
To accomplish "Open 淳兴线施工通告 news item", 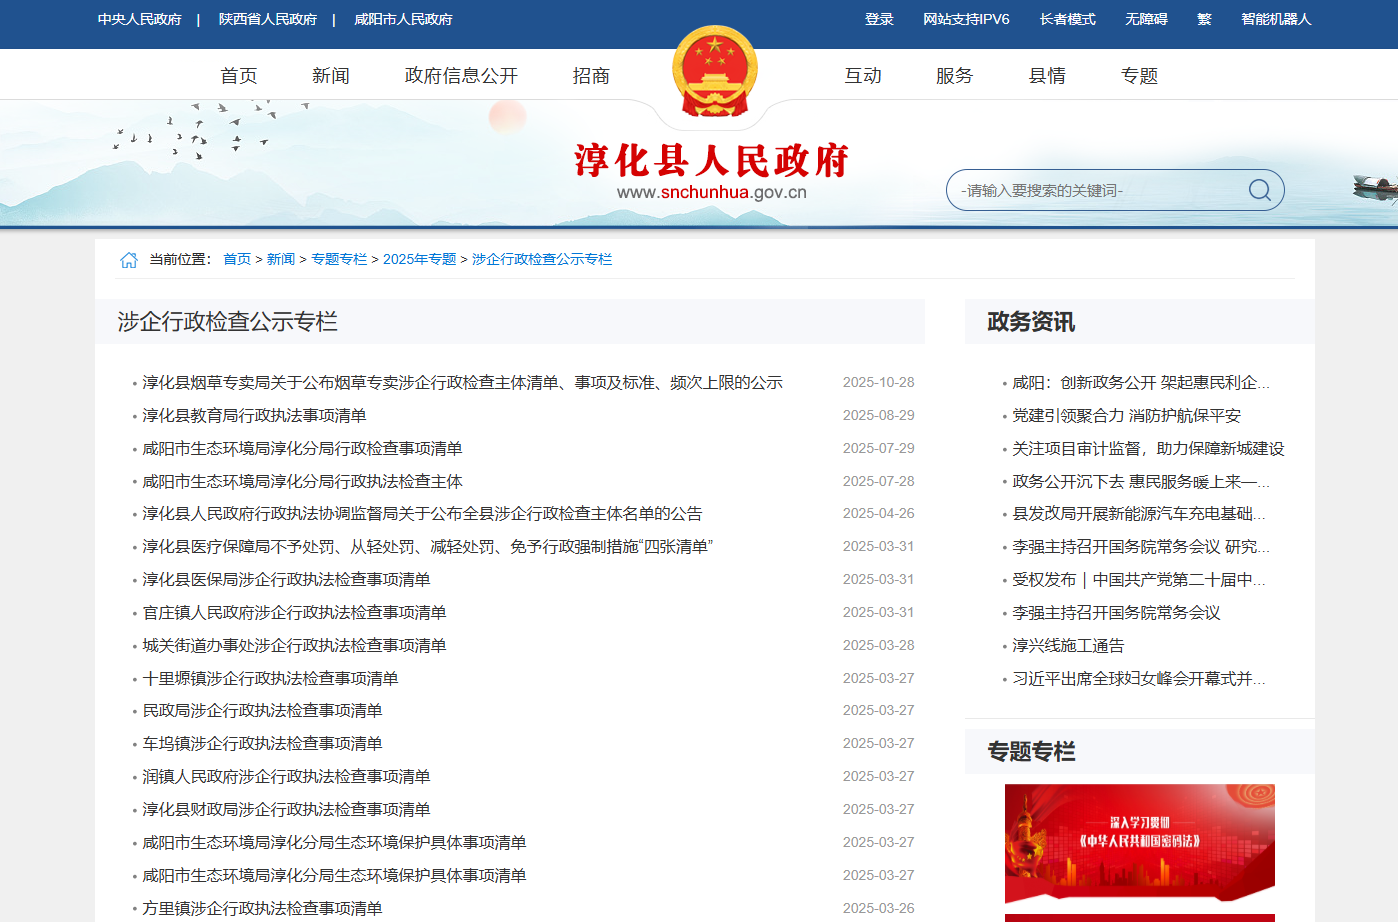I will click(1068, 645).
